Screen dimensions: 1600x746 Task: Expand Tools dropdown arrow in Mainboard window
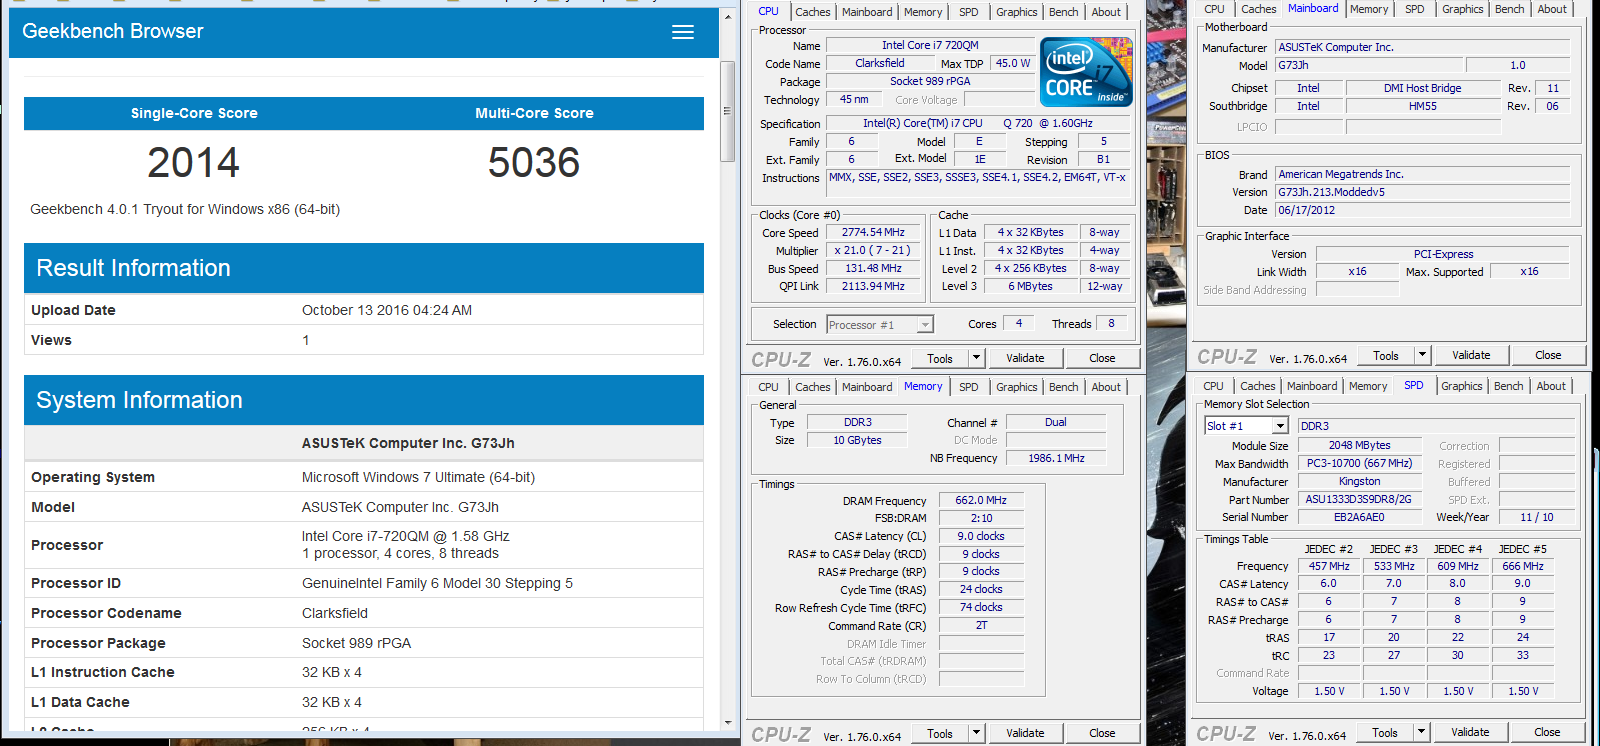click(1422, 355)
